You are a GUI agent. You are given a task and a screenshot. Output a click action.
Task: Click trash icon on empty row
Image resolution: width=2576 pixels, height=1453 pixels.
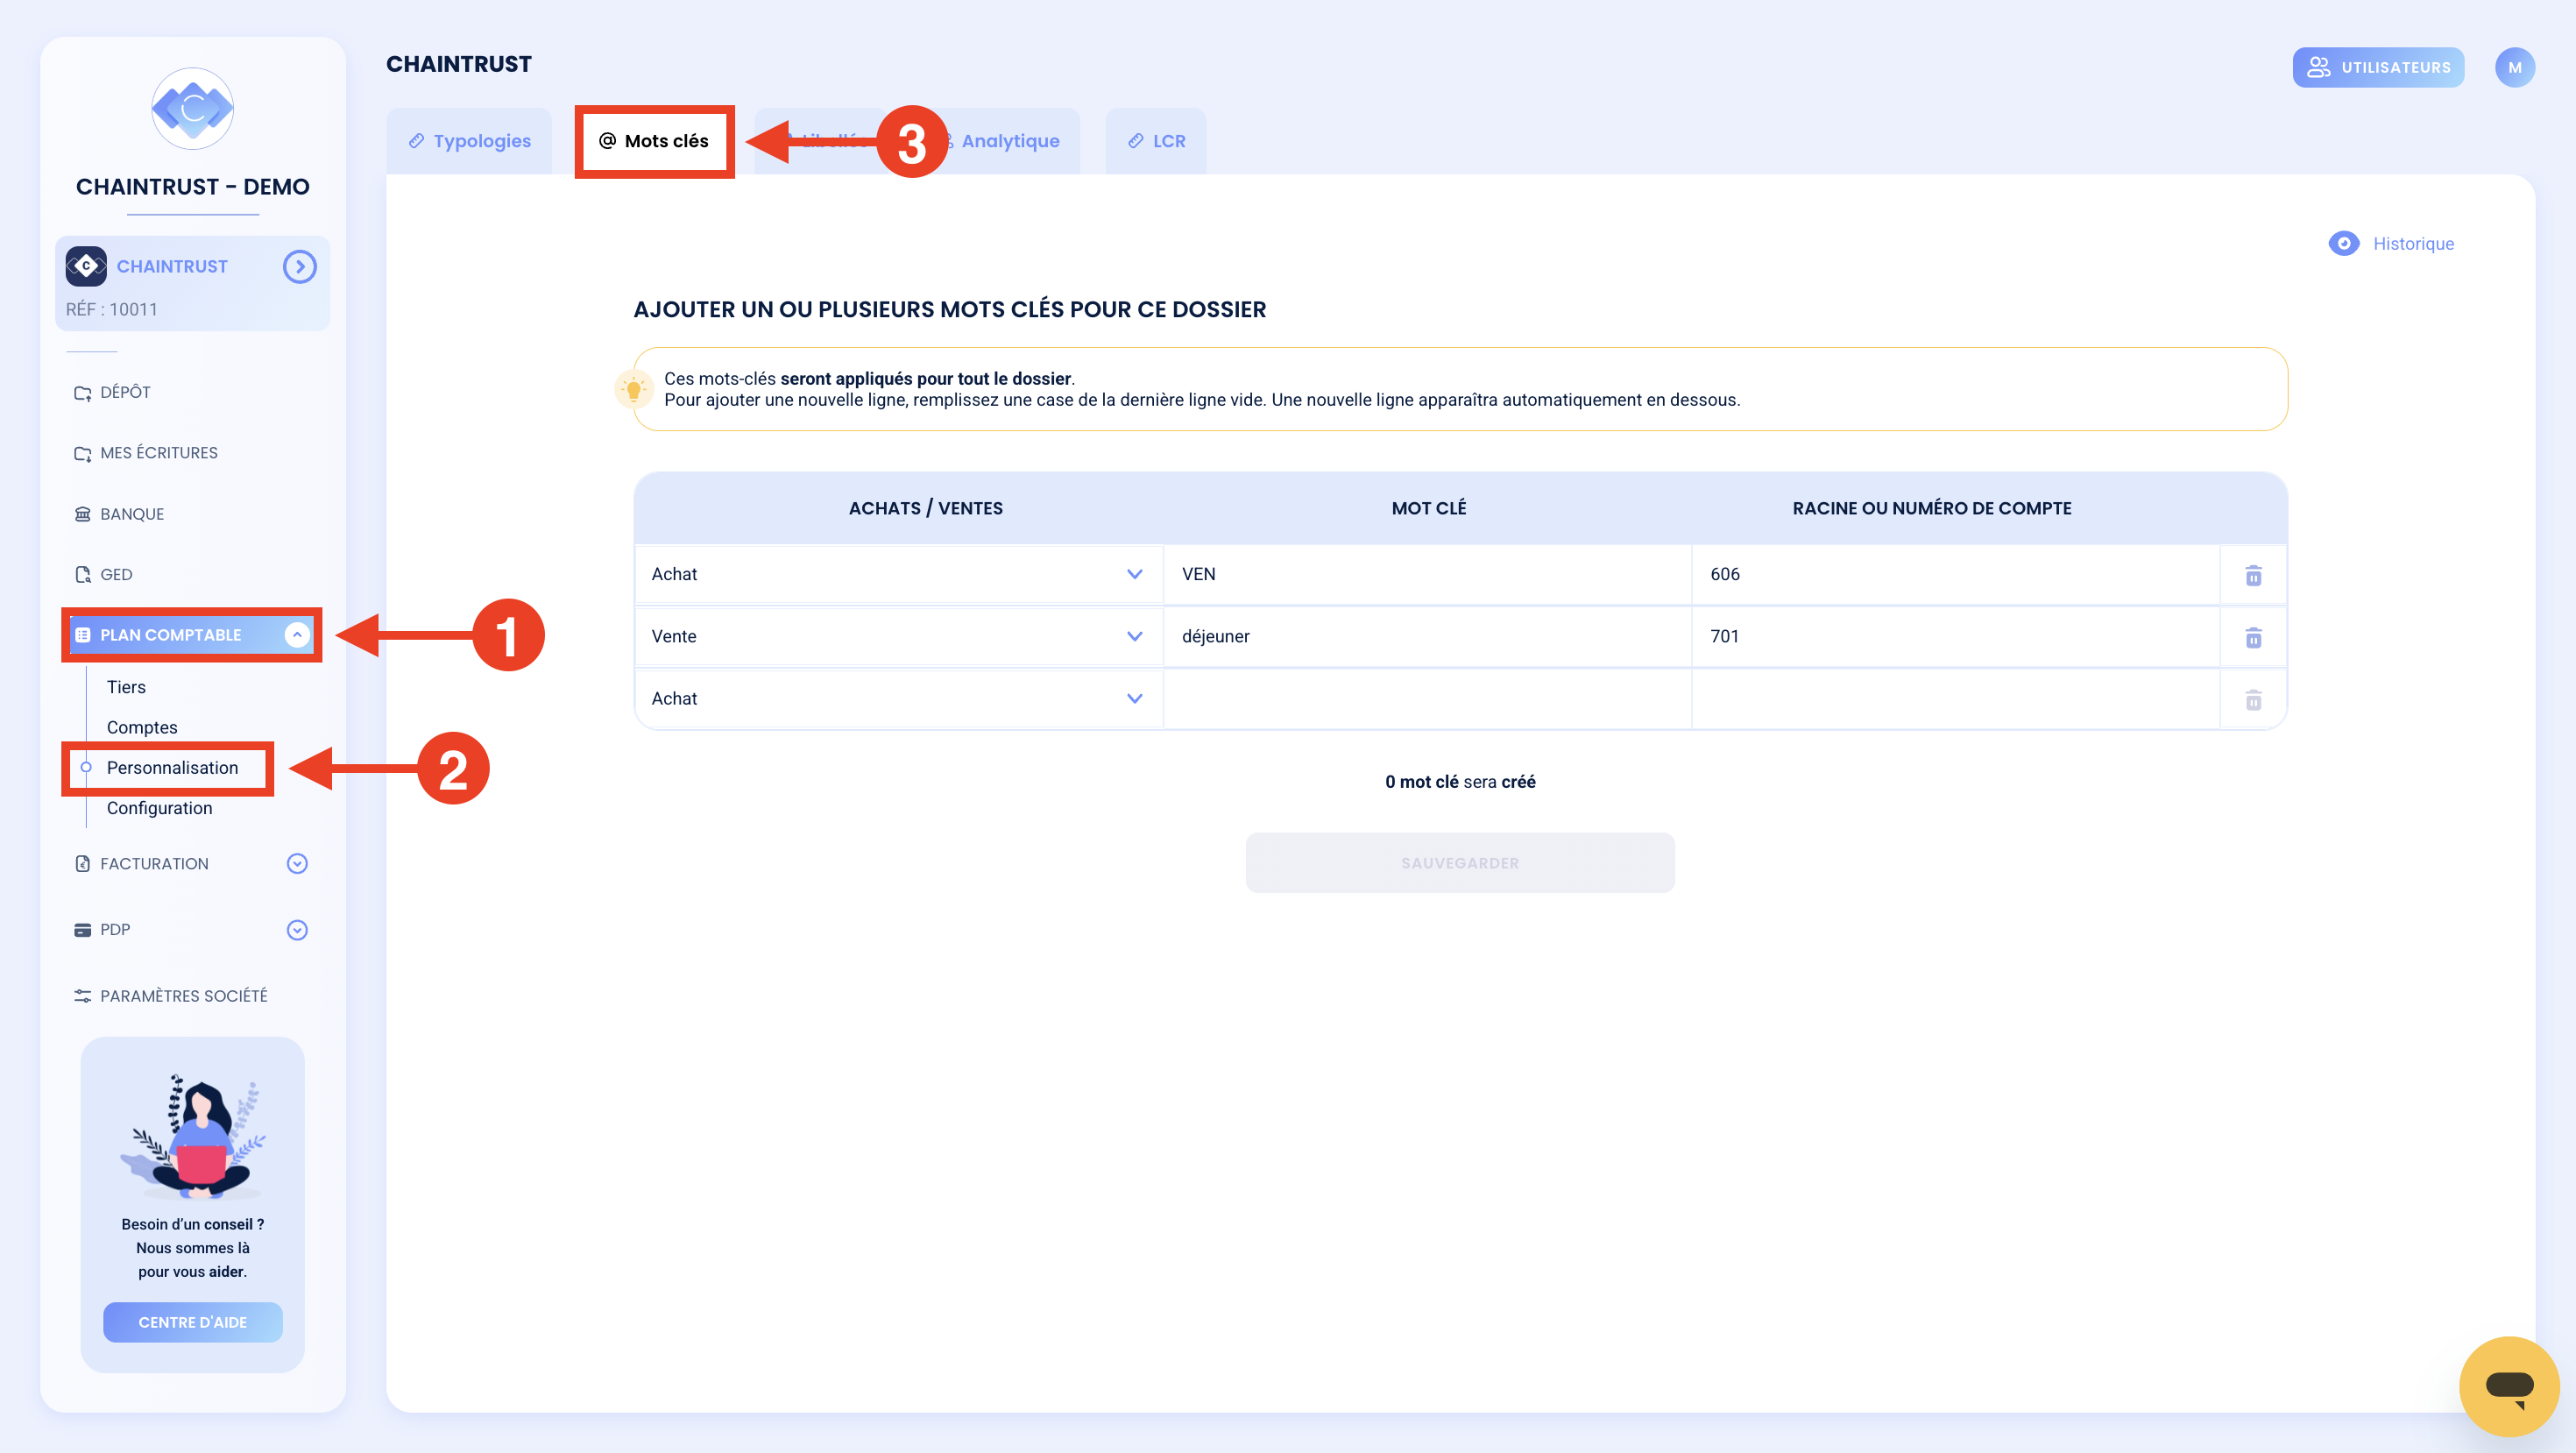coord(2253,700)
